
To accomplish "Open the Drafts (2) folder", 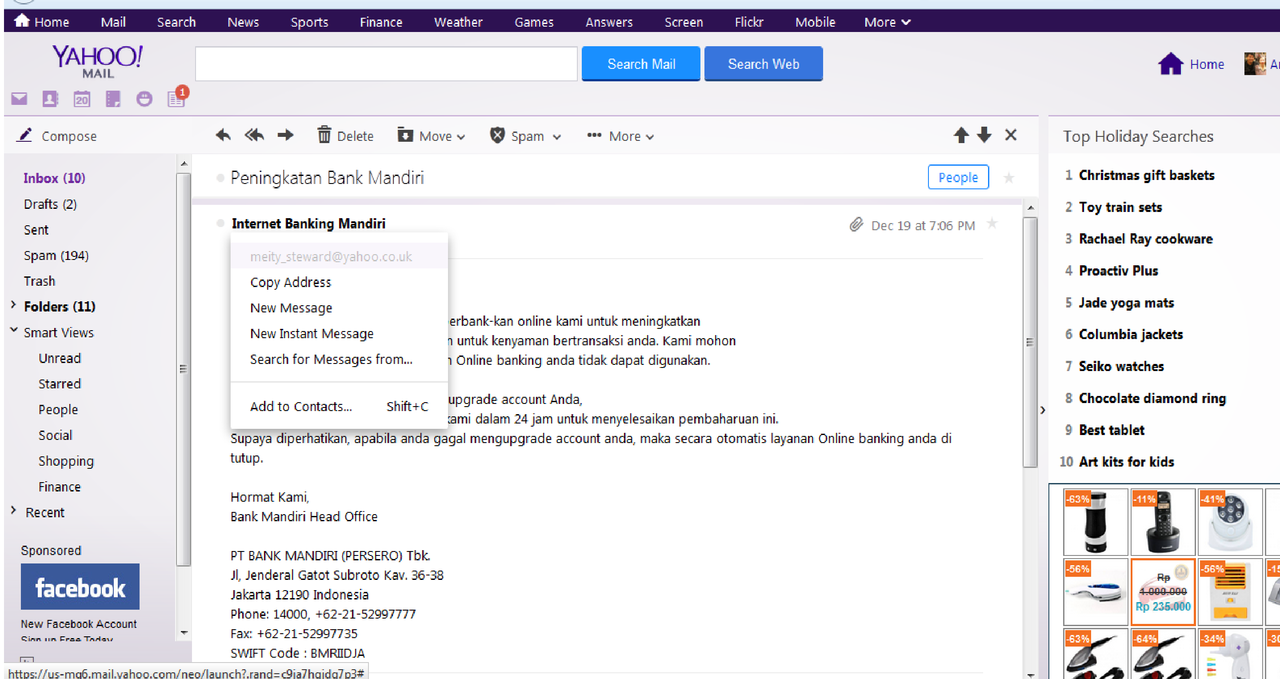I will [50, 204].
